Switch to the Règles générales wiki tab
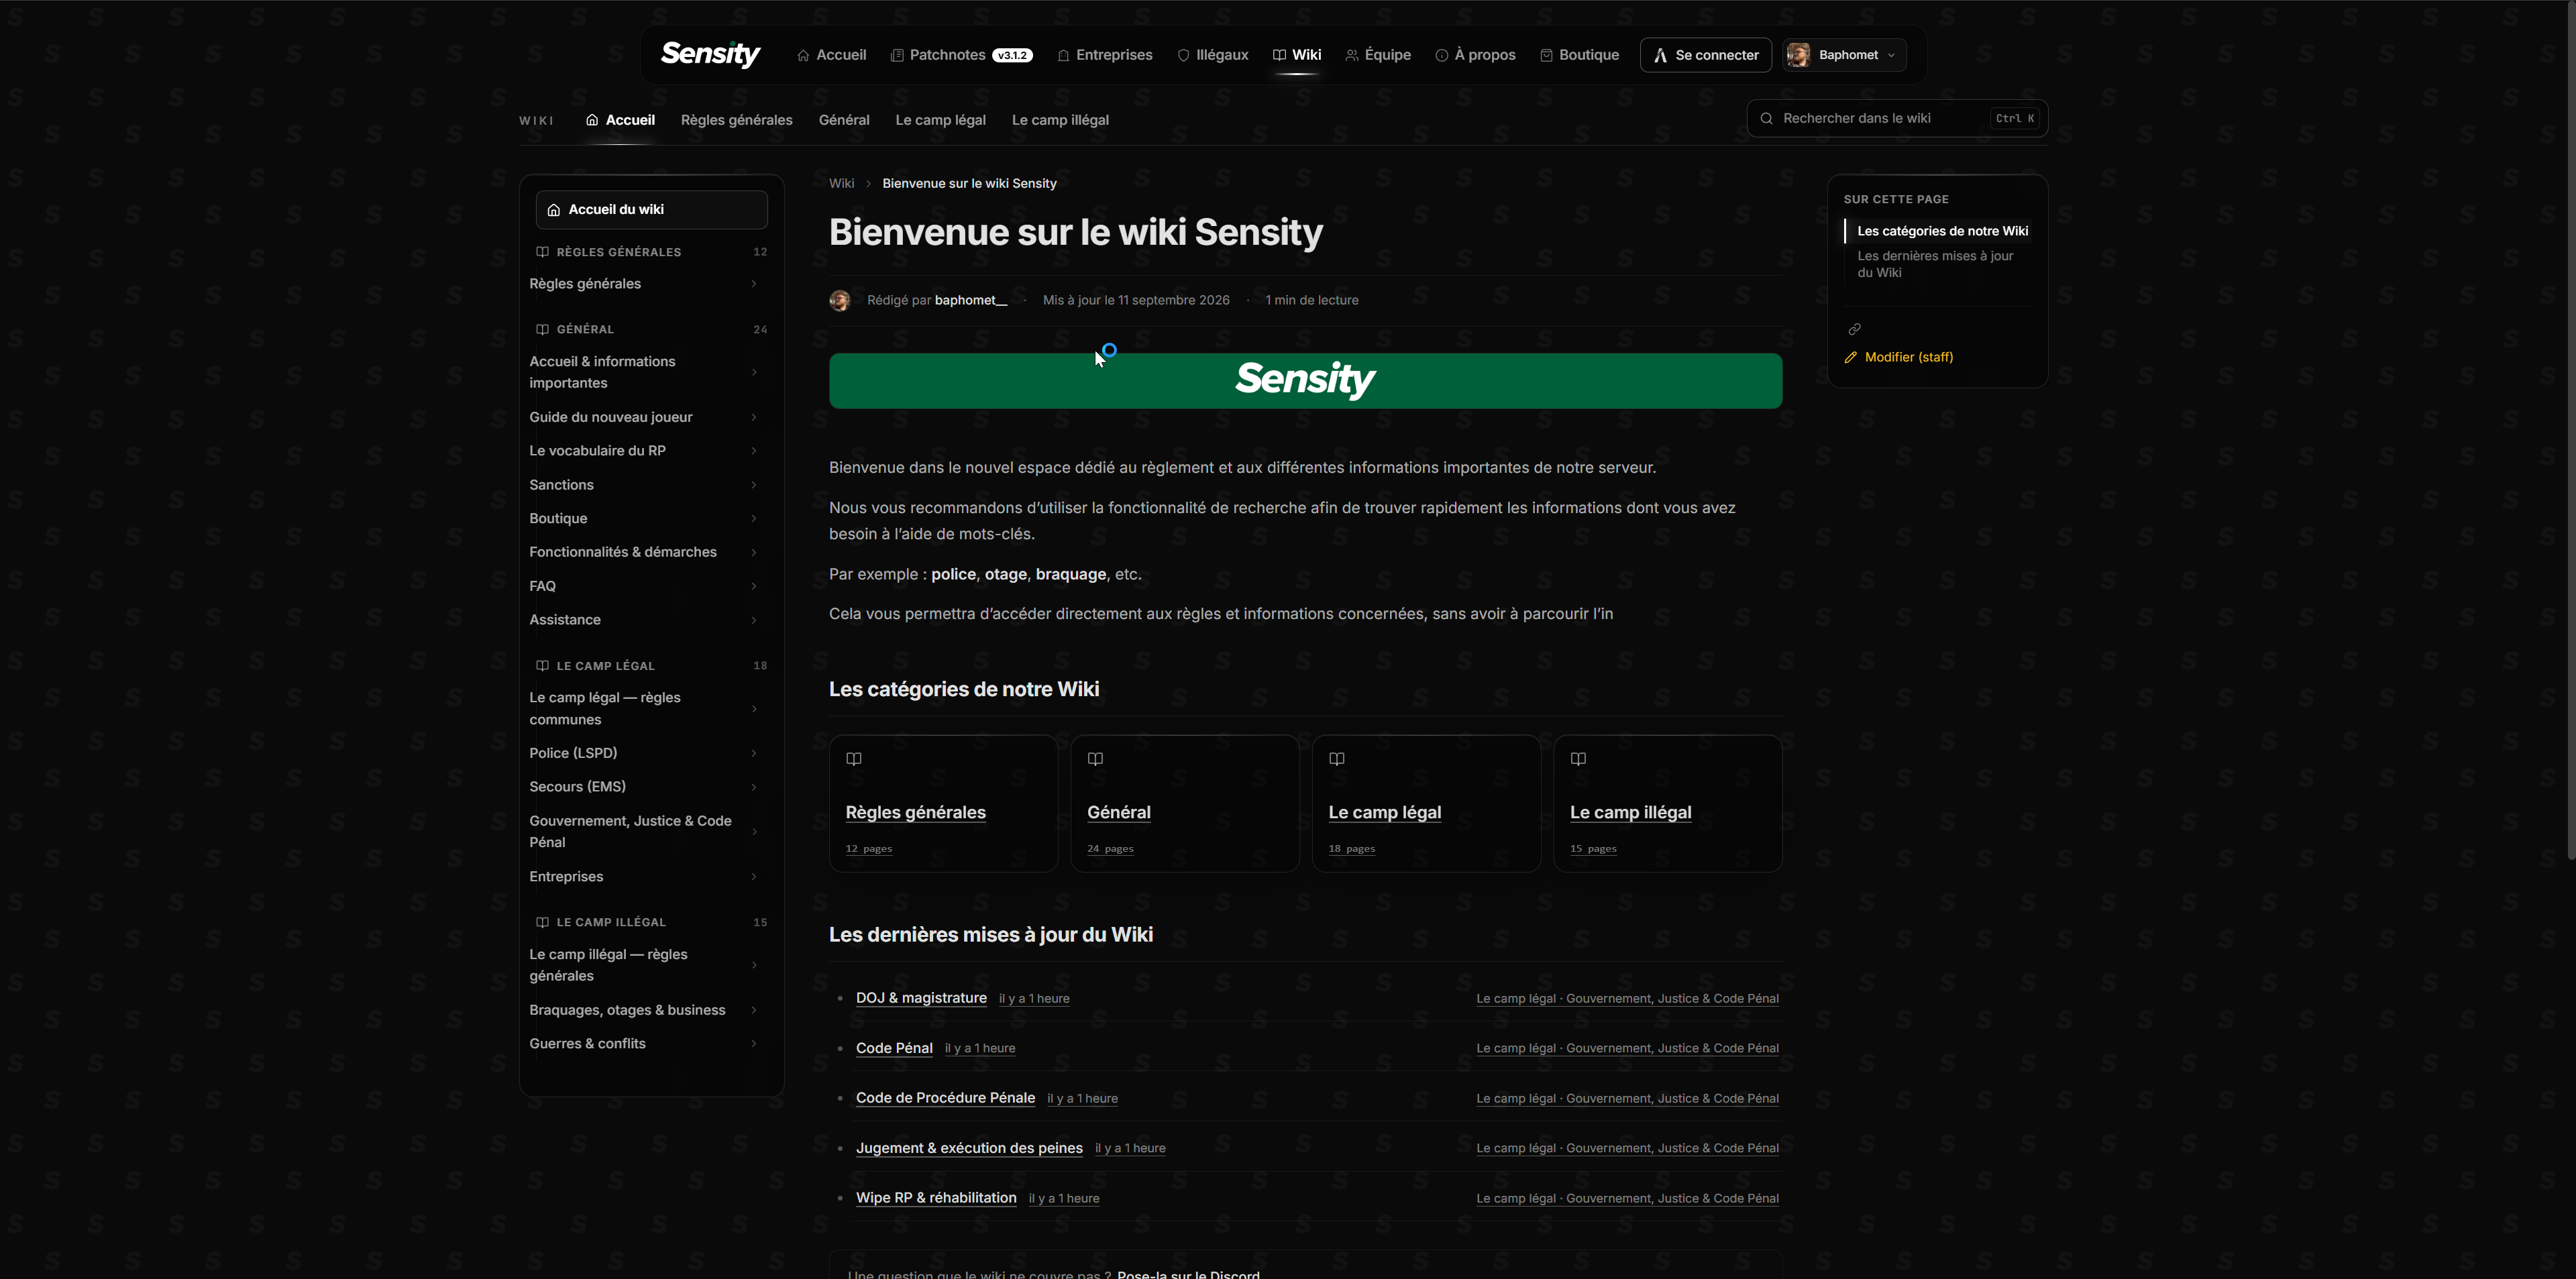This screenshot has width=2576, height=1279. coord(736,120)
